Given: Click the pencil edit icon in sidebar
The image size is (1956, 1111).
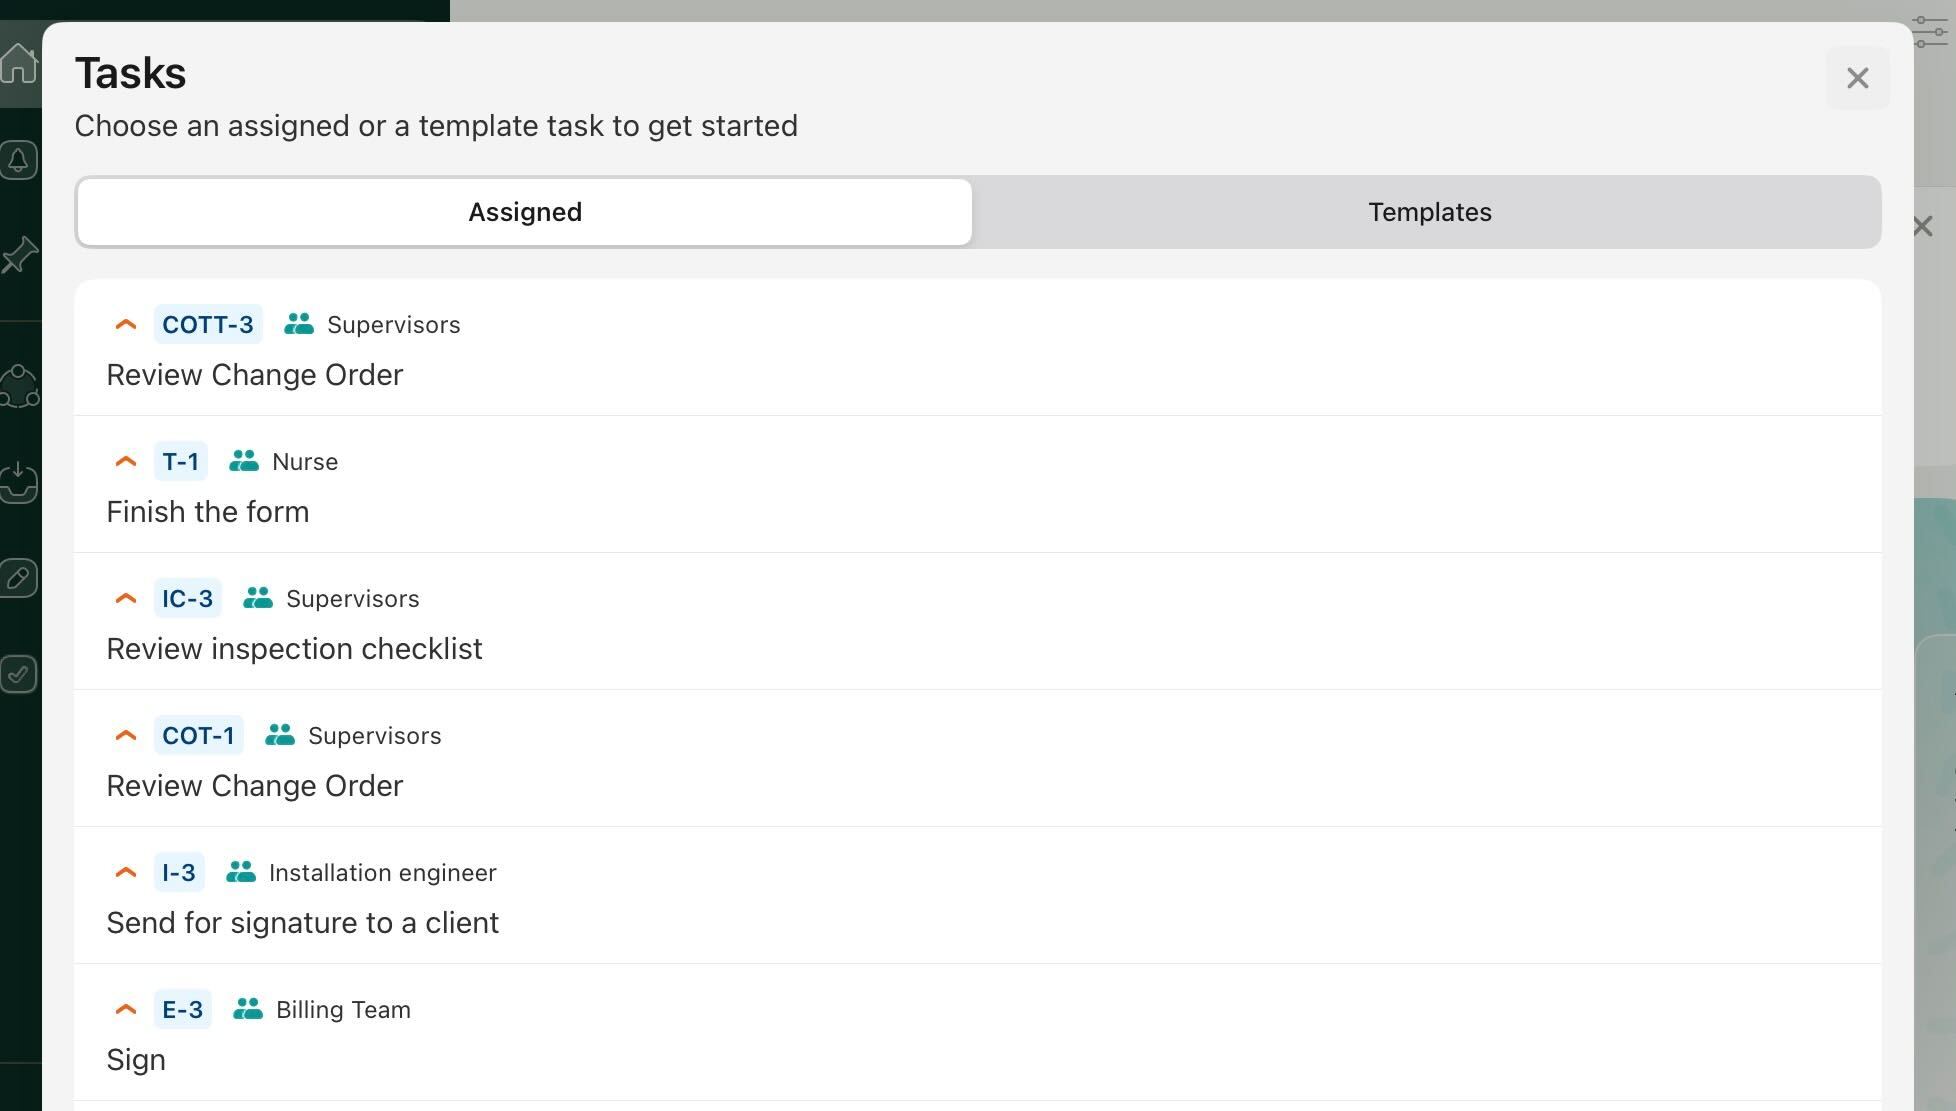Looking at the screenshot, I should [19, 578].
